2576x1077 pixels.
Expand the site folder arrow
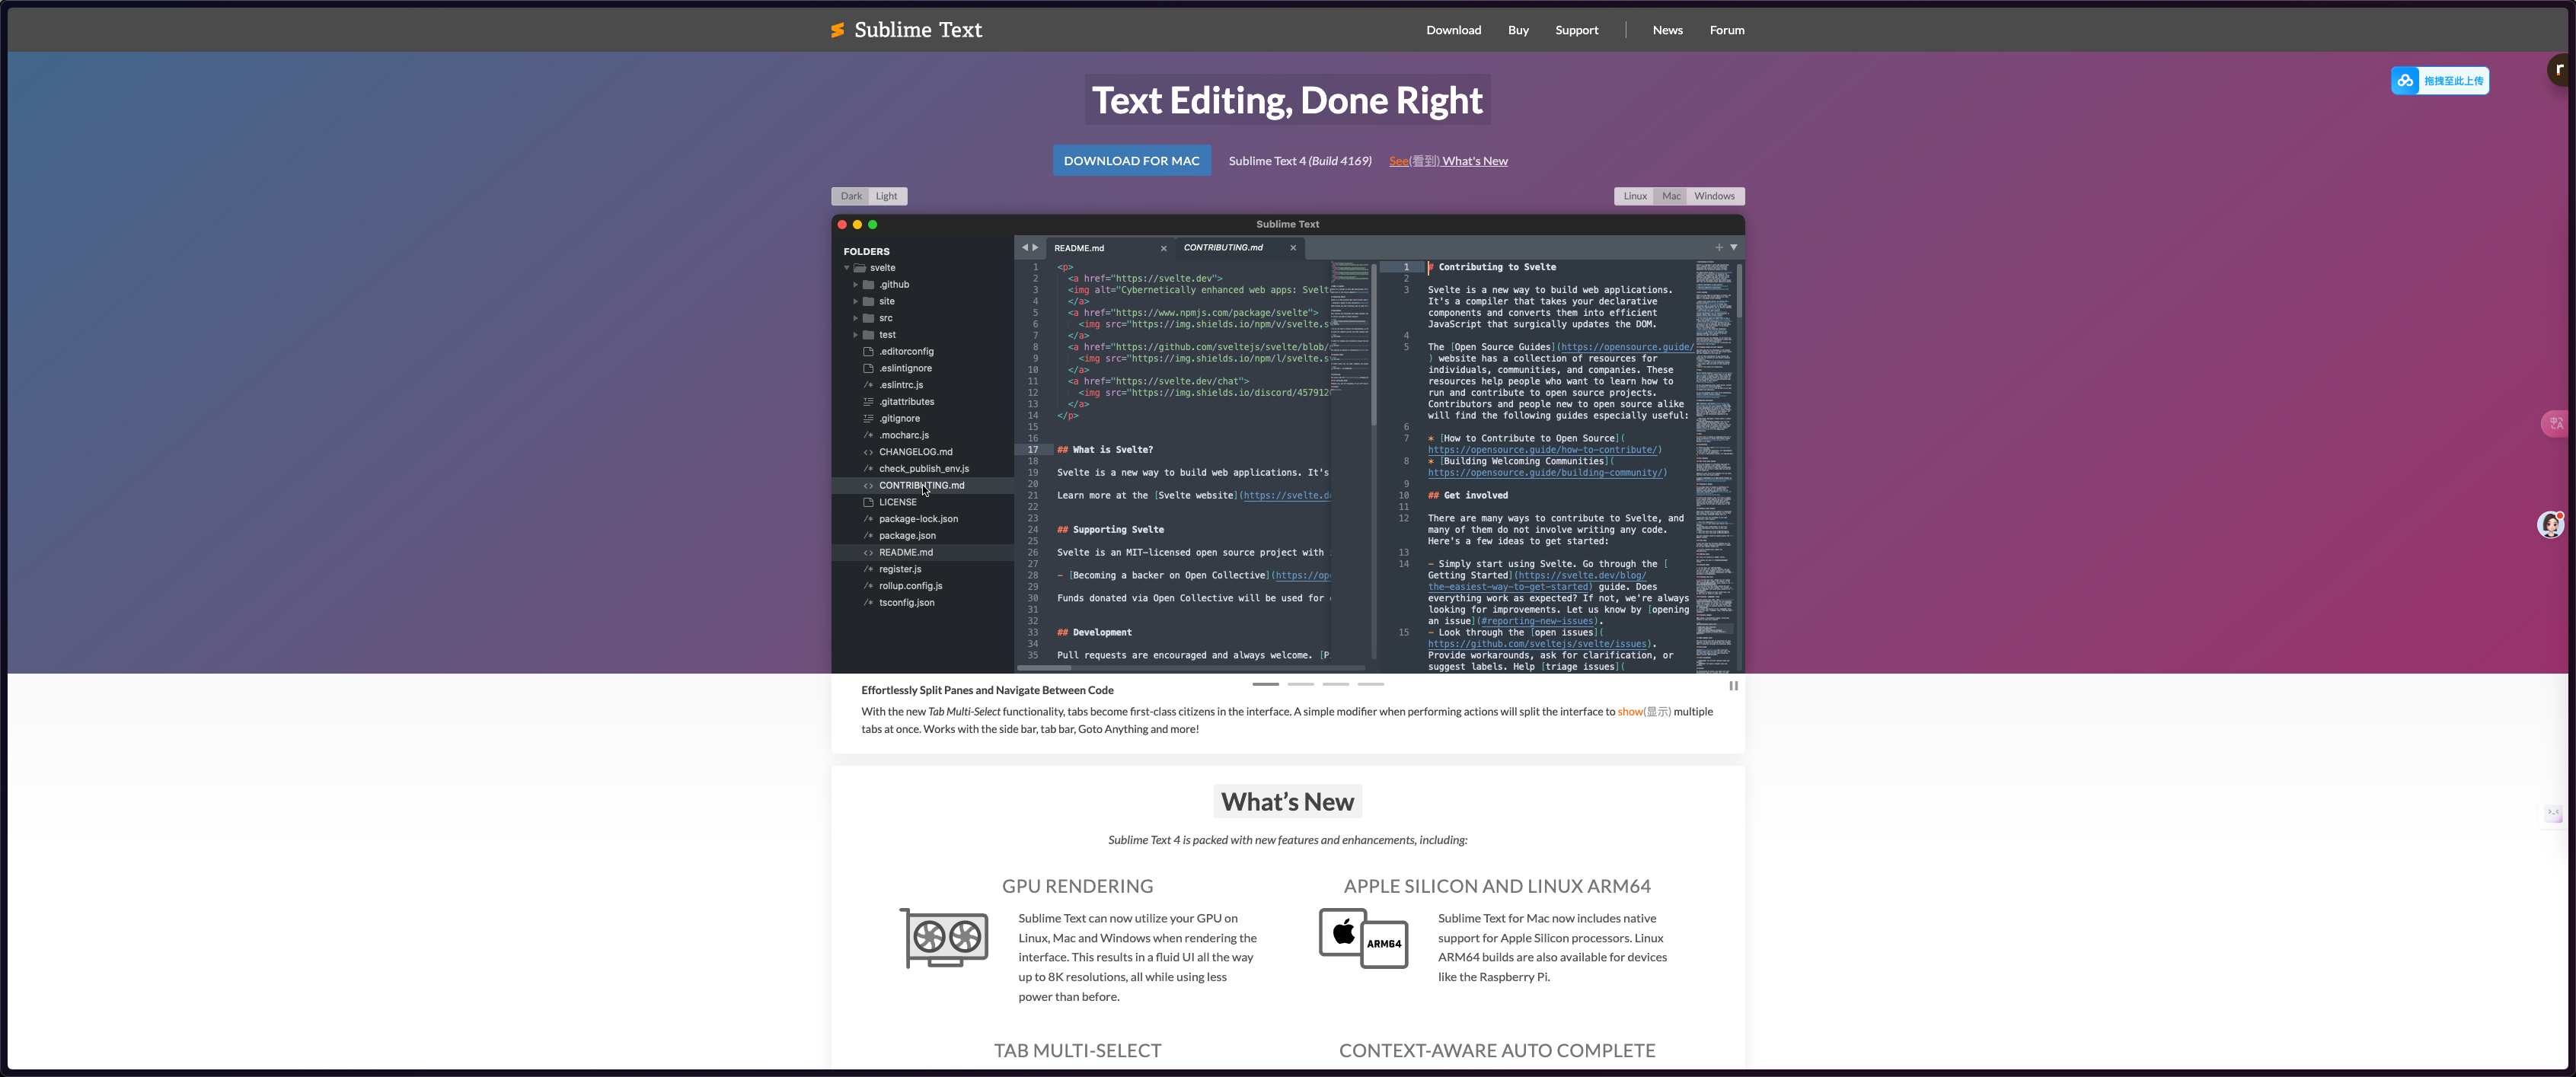[855, 301]
